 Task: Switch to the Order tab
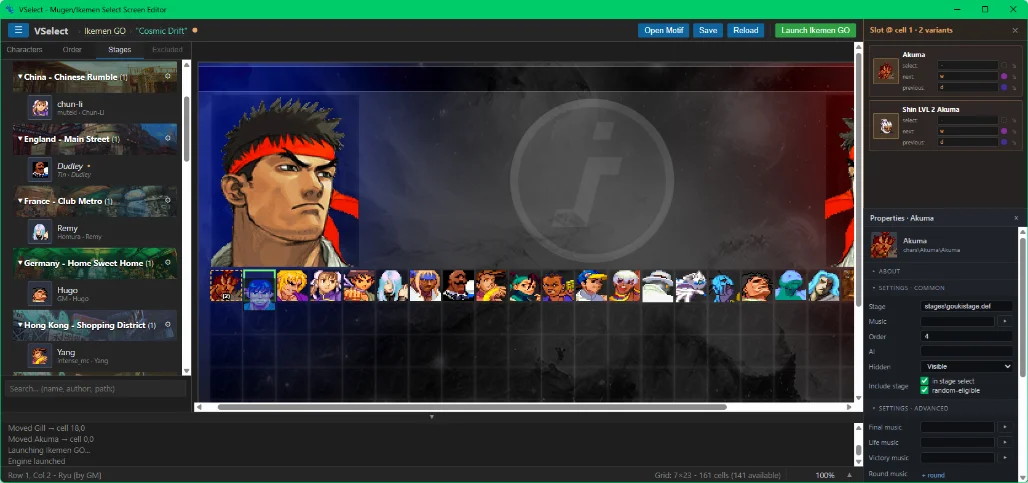pos(72,50)
